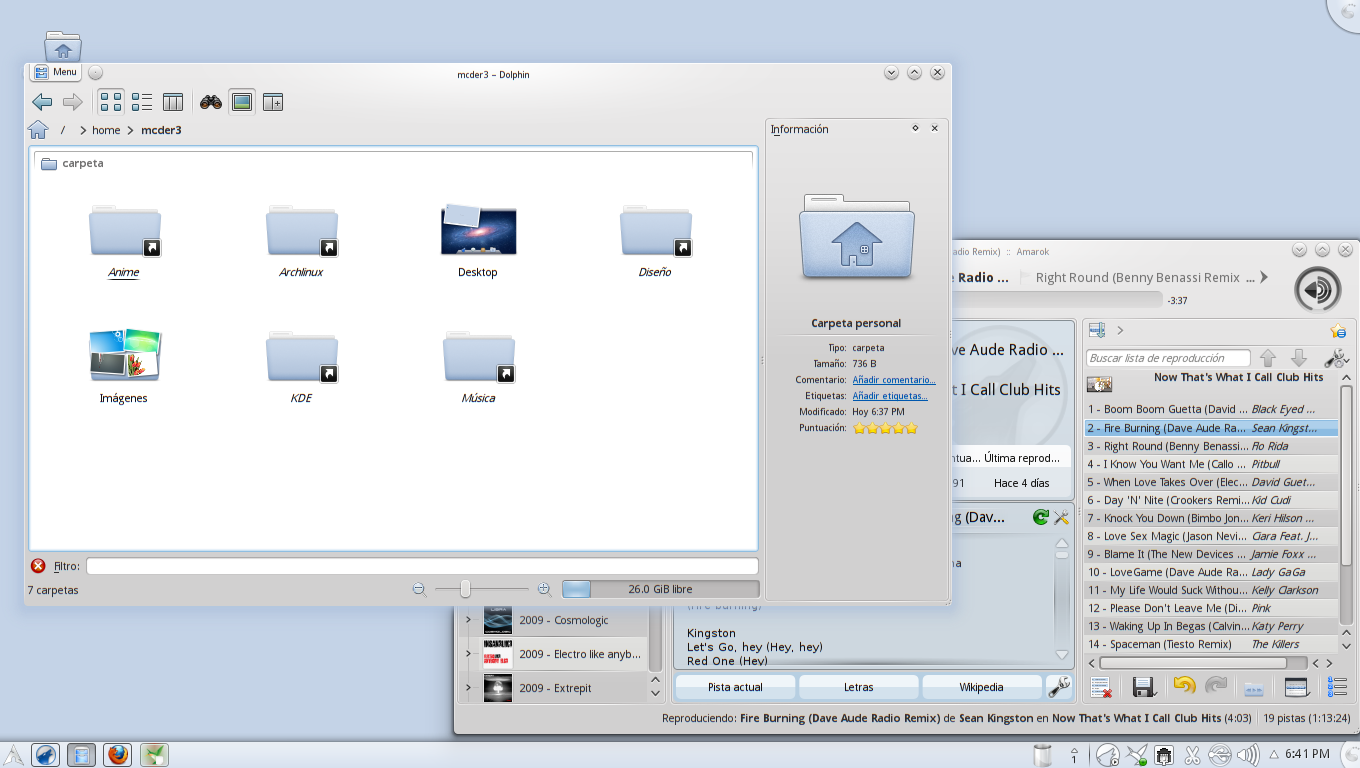Go forward in Dolphin navigation

pos(72,102)
